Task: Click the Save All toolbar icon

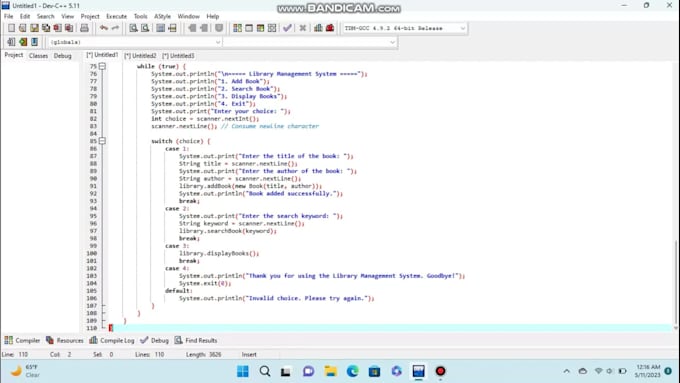Action: pos(46,28)
